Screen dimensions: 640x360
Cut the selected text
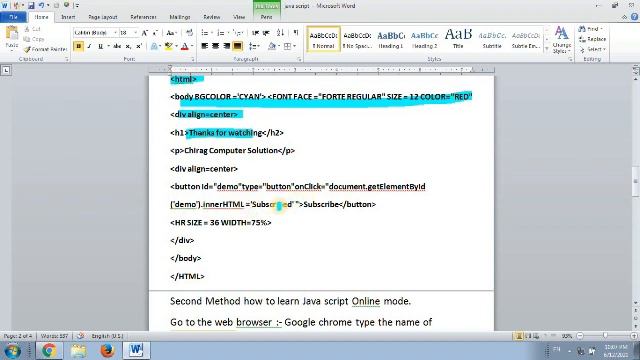[x=33, y=29]
